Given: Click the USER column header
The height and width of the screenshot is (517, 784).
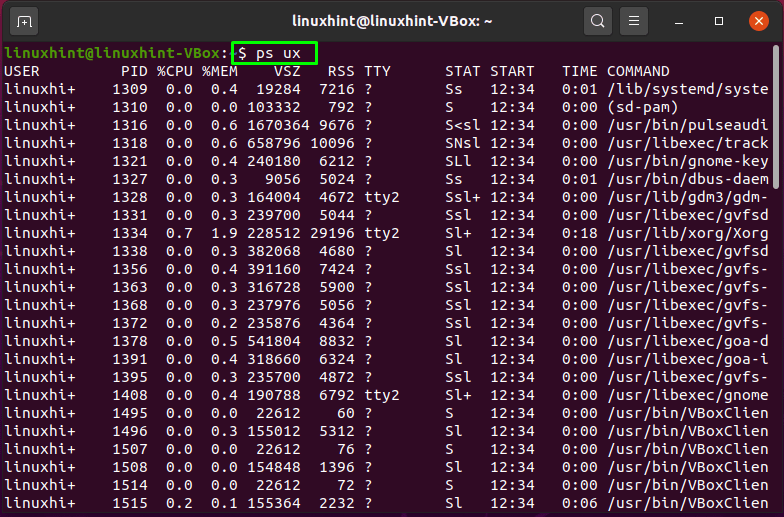Looking at the screenshot, I should pos(22,72).
